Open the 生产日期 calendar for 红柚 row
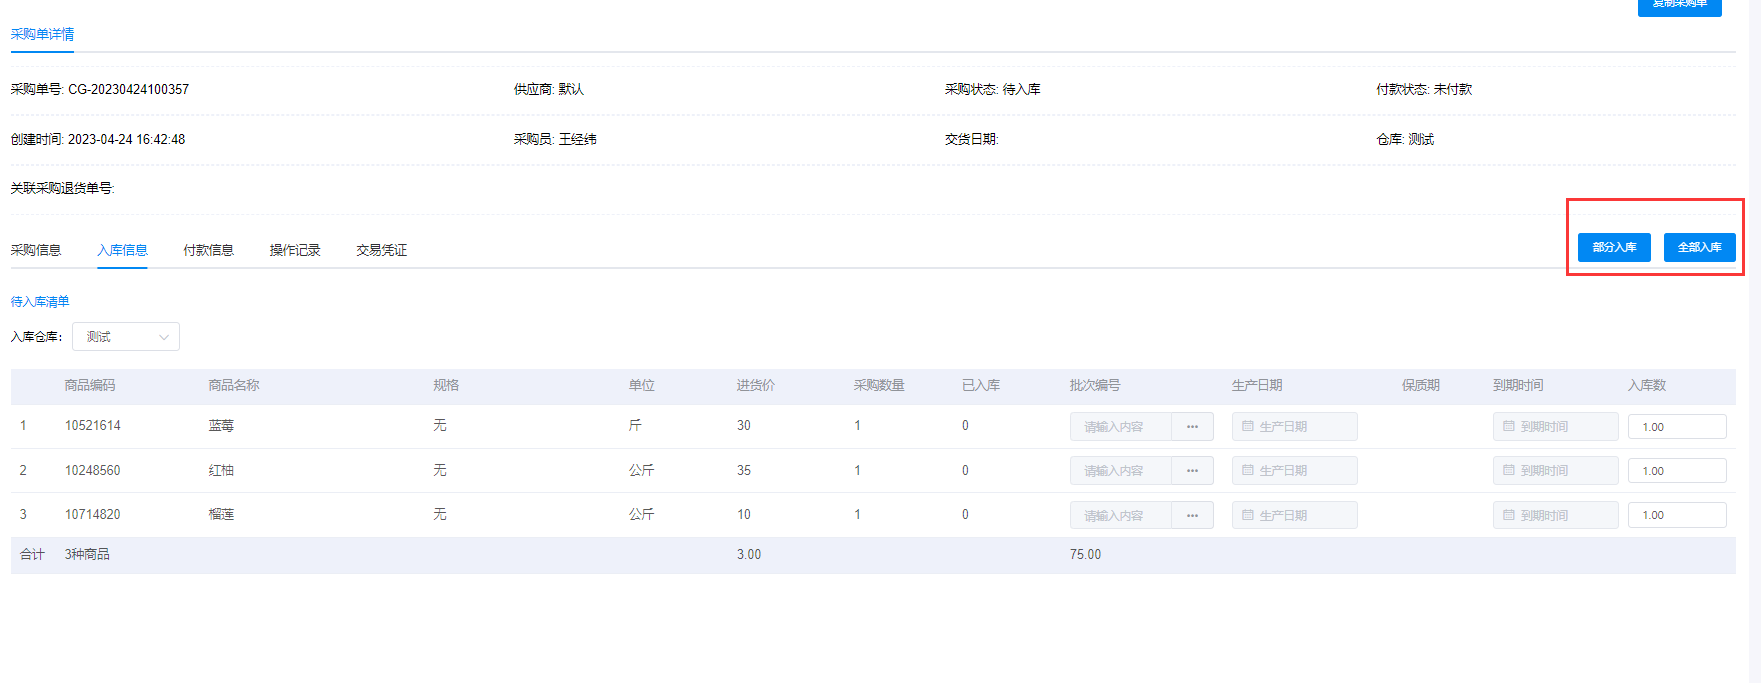Viewport: 1761px width, 683px height. pyautogui.click(x=1294, y=471)
